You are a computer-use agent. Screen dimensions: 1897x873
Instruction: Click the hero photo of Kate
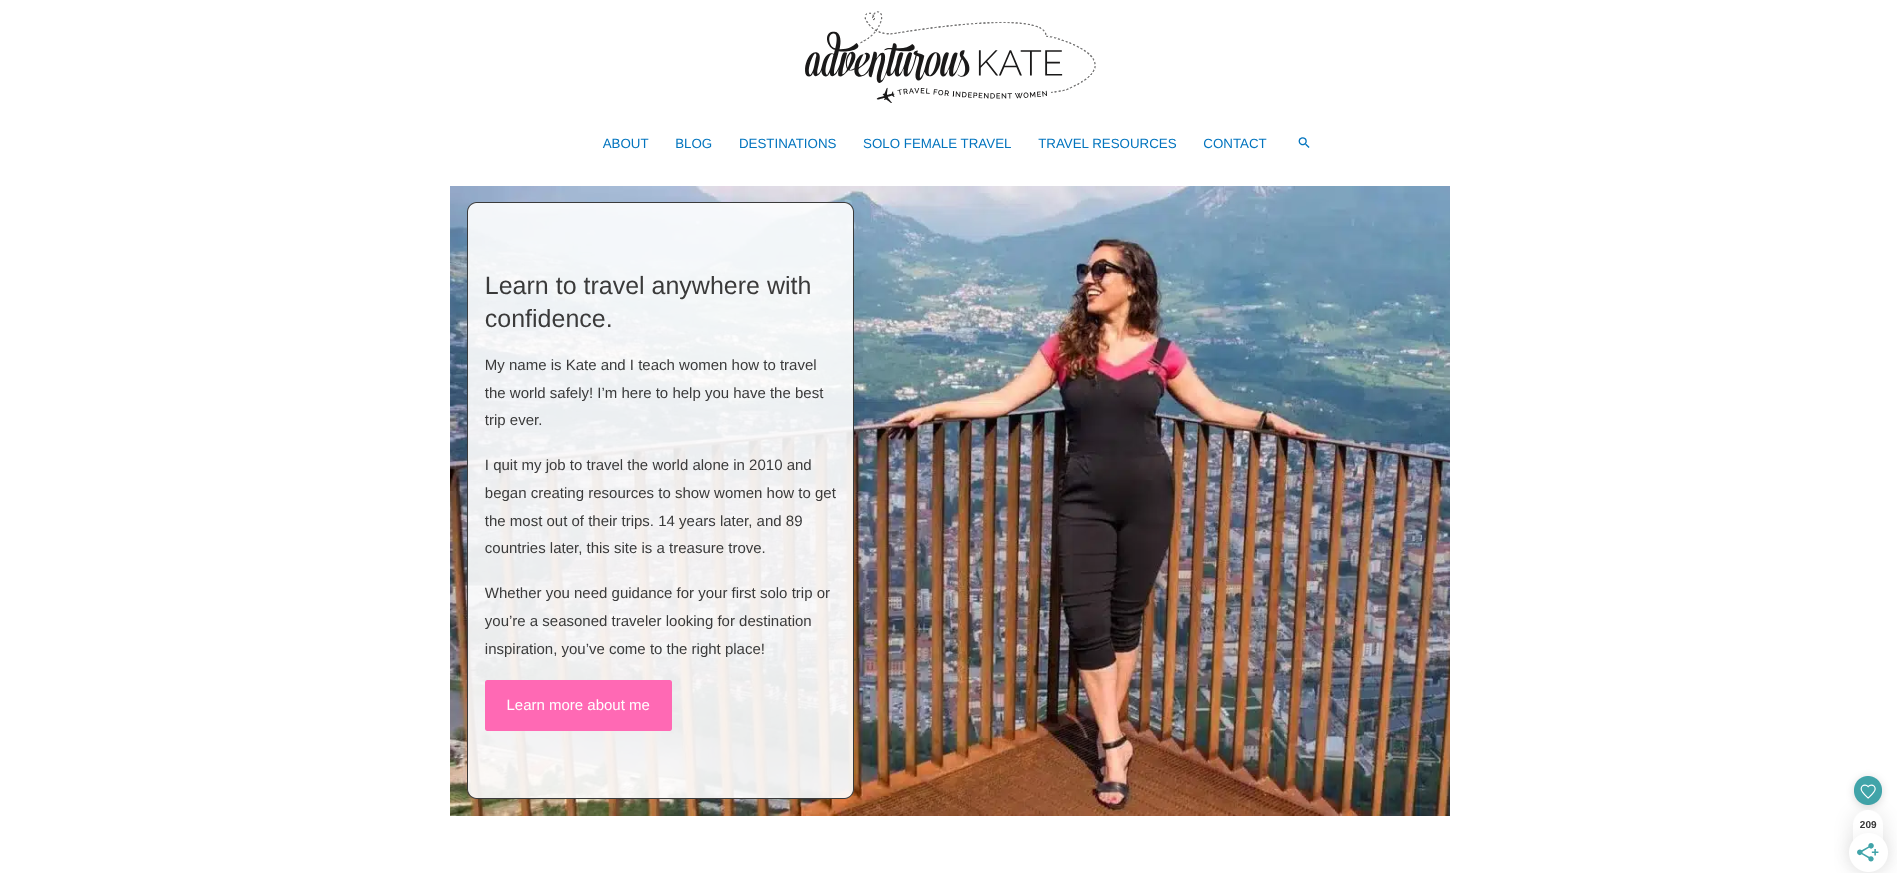point(1150,500)
